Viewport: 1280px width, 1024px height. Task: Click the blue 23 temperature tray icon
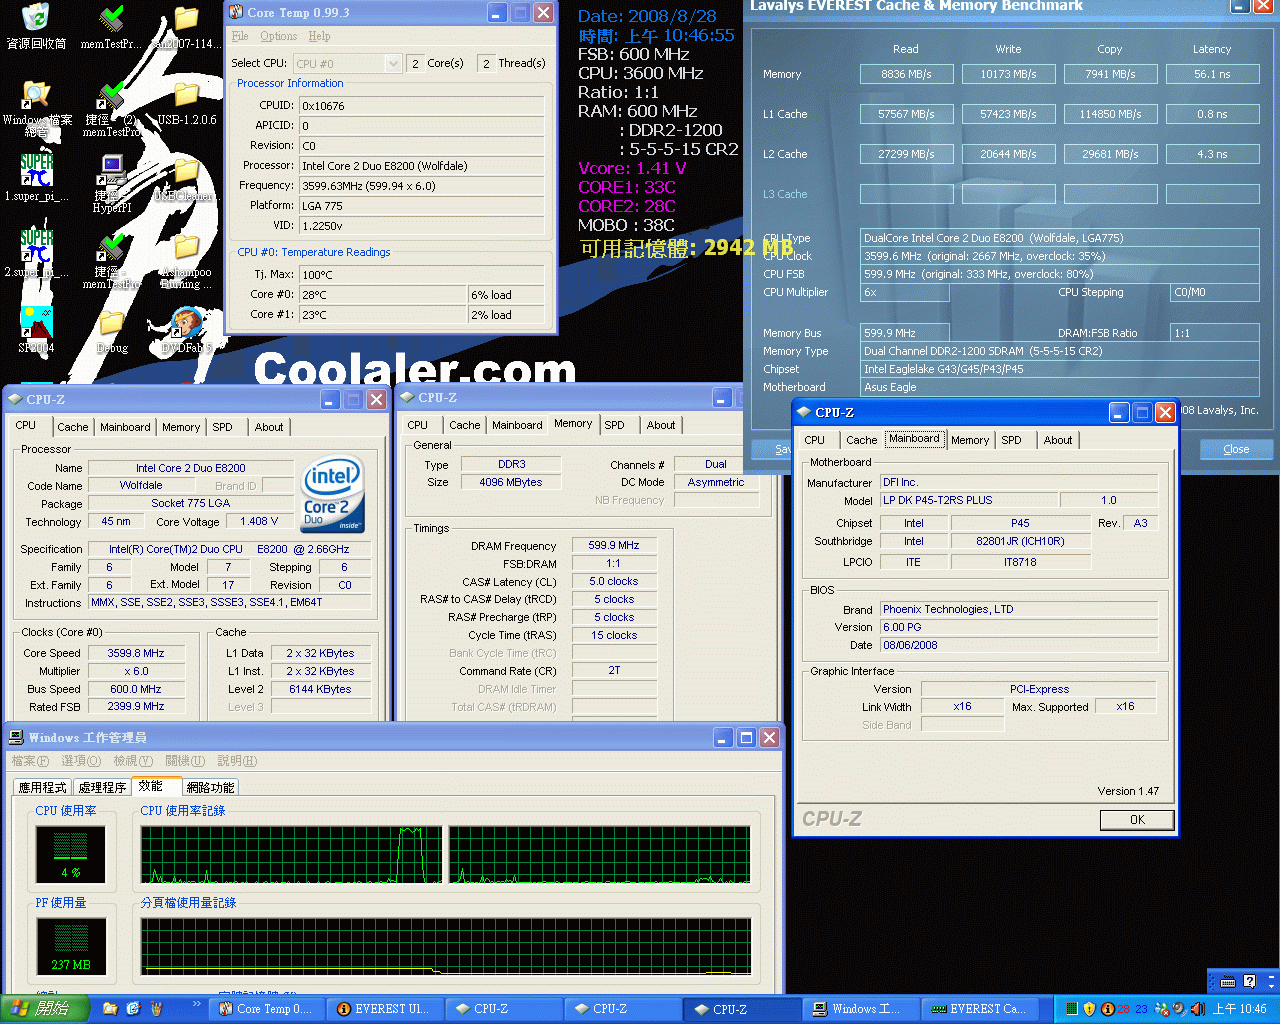click(1141, 1009)
